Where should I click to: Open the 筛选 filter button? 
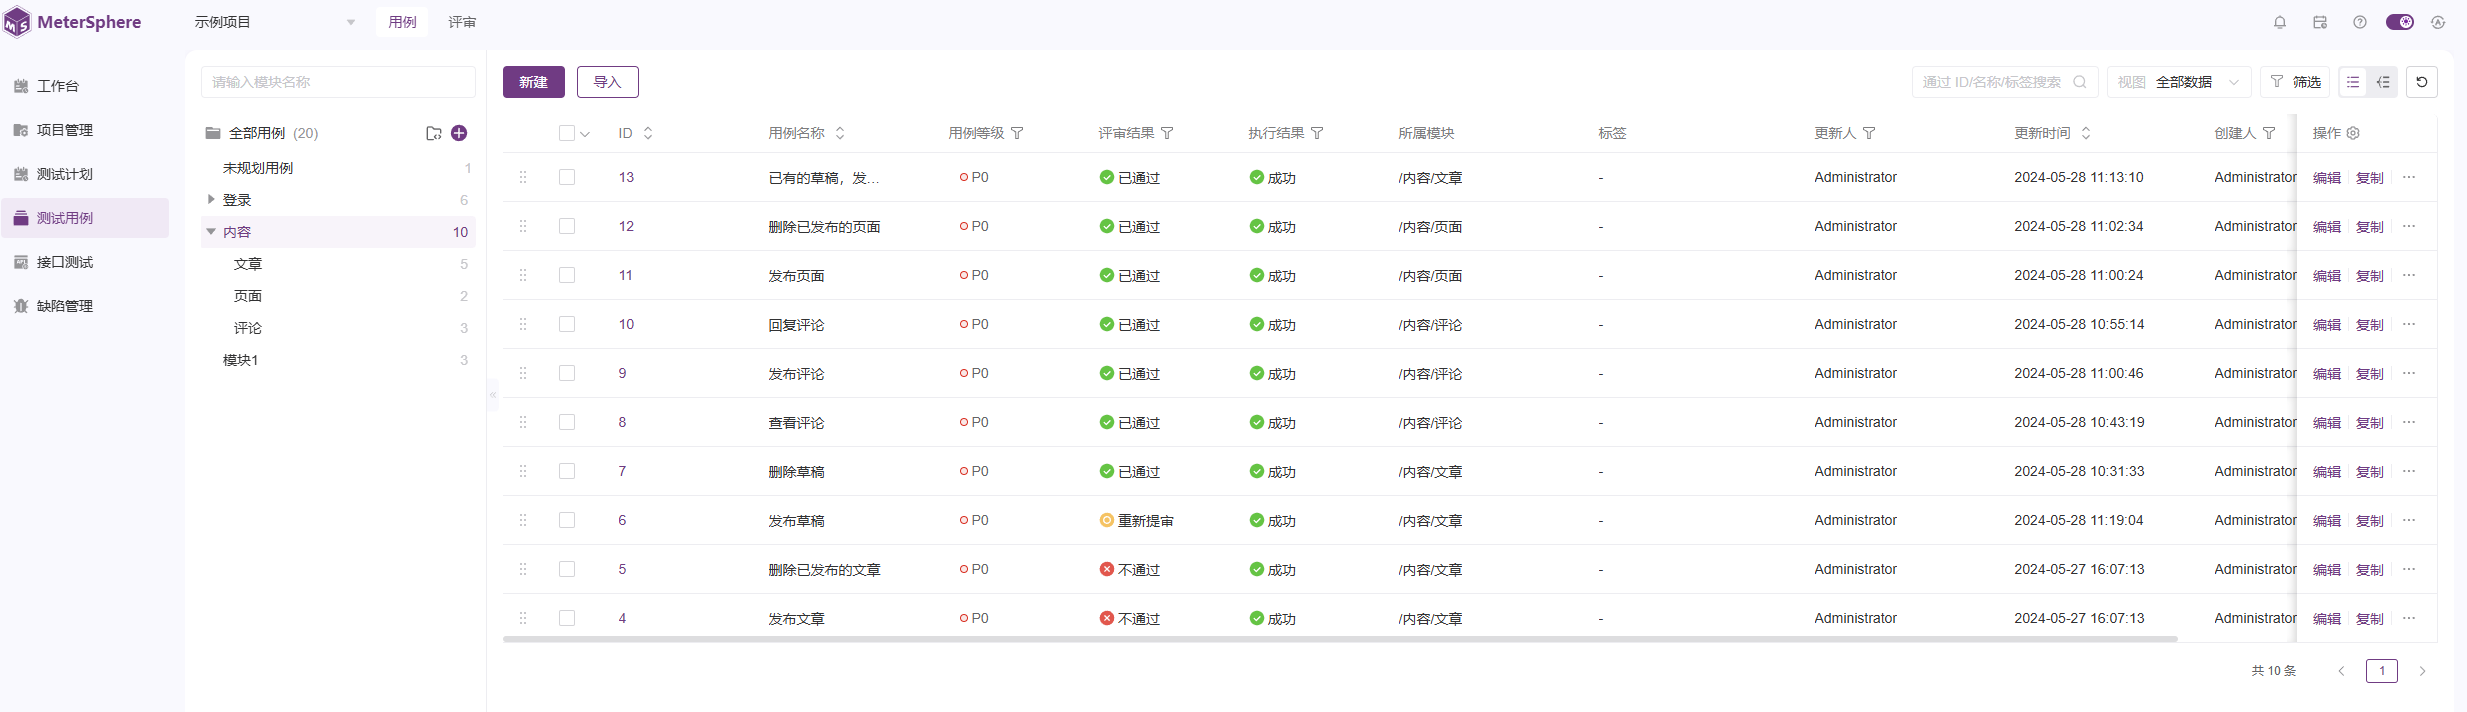[x=2295, y=82]
